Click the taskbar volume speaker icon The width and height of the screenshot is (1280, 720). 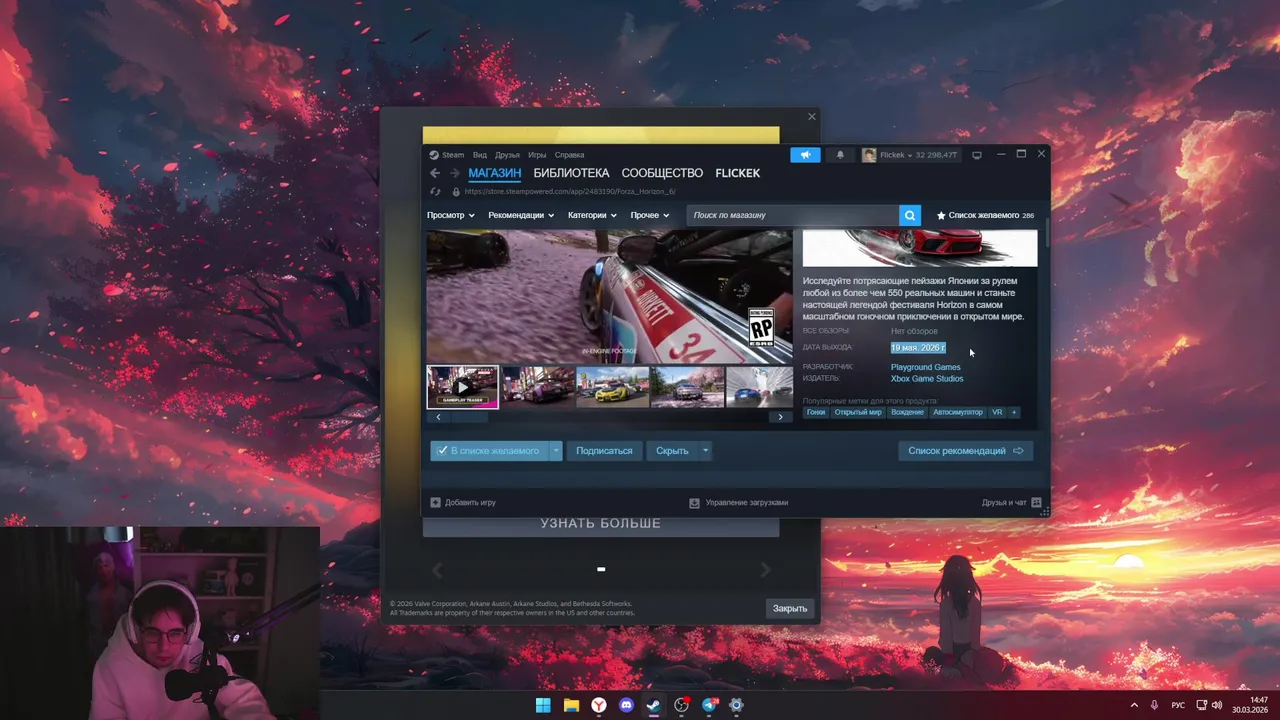[x=1216, y=705]
